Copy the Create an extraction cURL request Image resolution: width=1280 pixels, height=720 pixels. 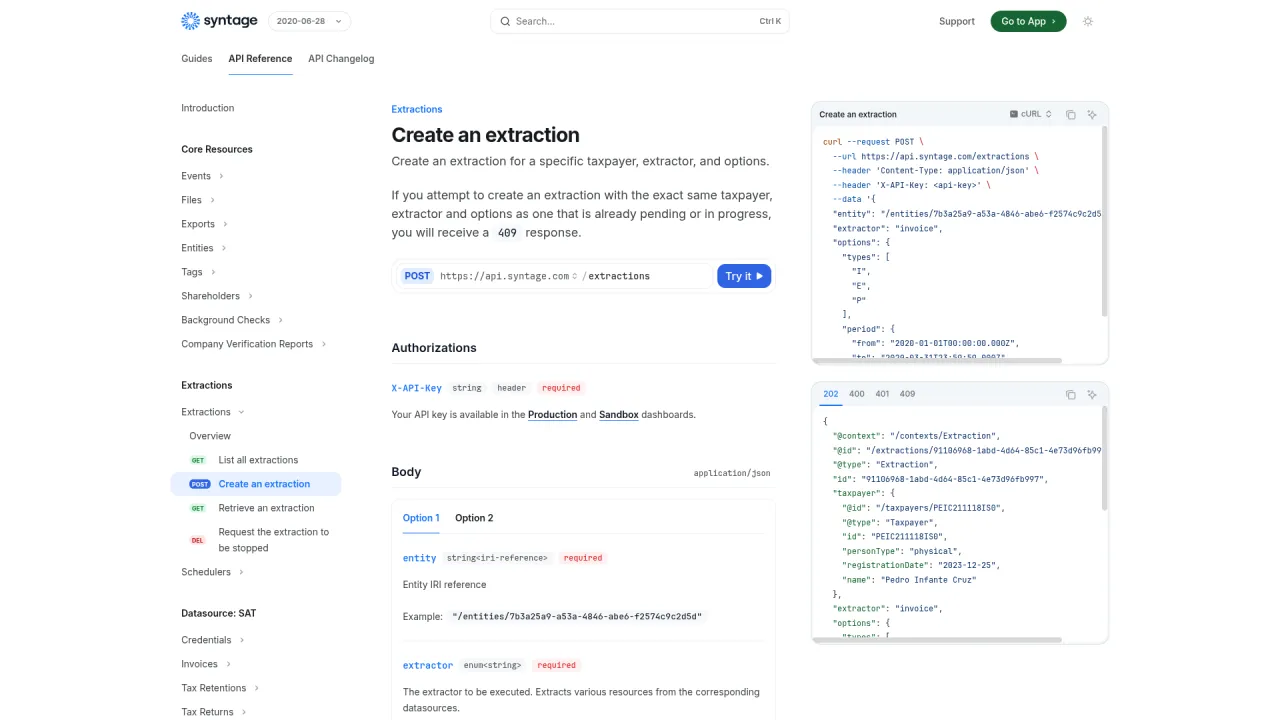[1070, 115]
